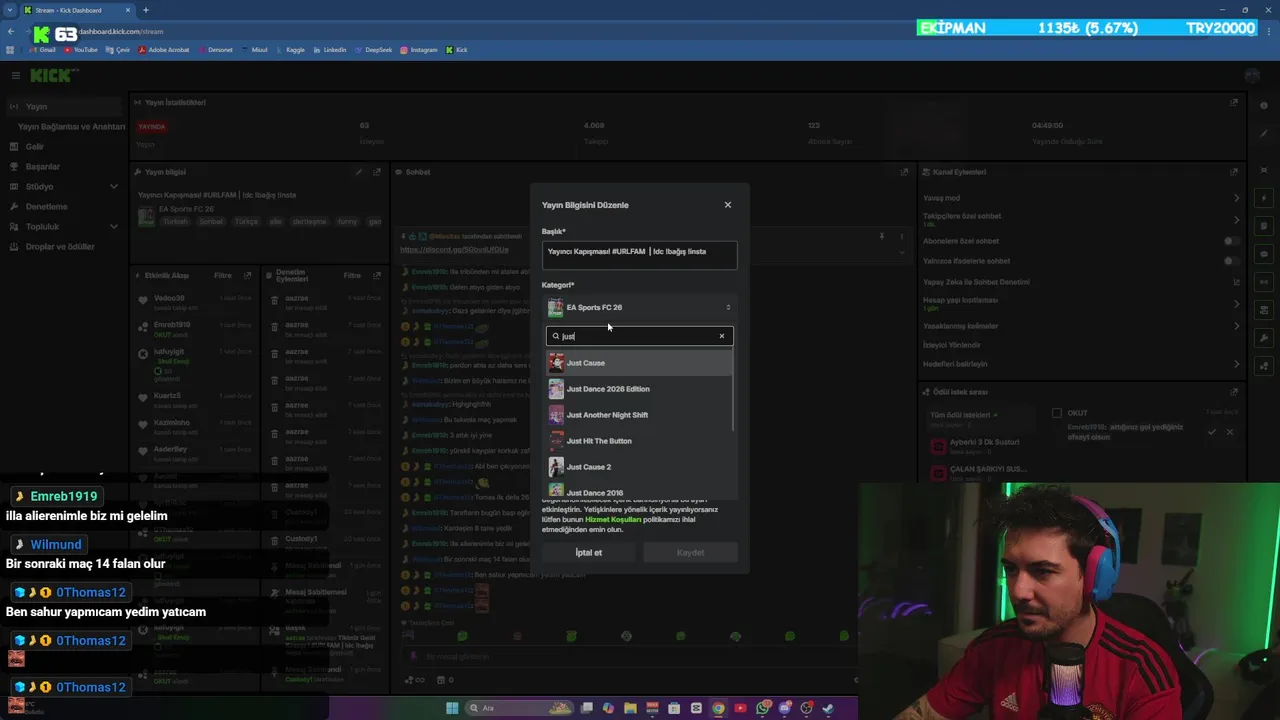1280x720 pixels.
Task: Open Yayın Bağlantısı ve Anahtarı page
Action: pos(71,127)
